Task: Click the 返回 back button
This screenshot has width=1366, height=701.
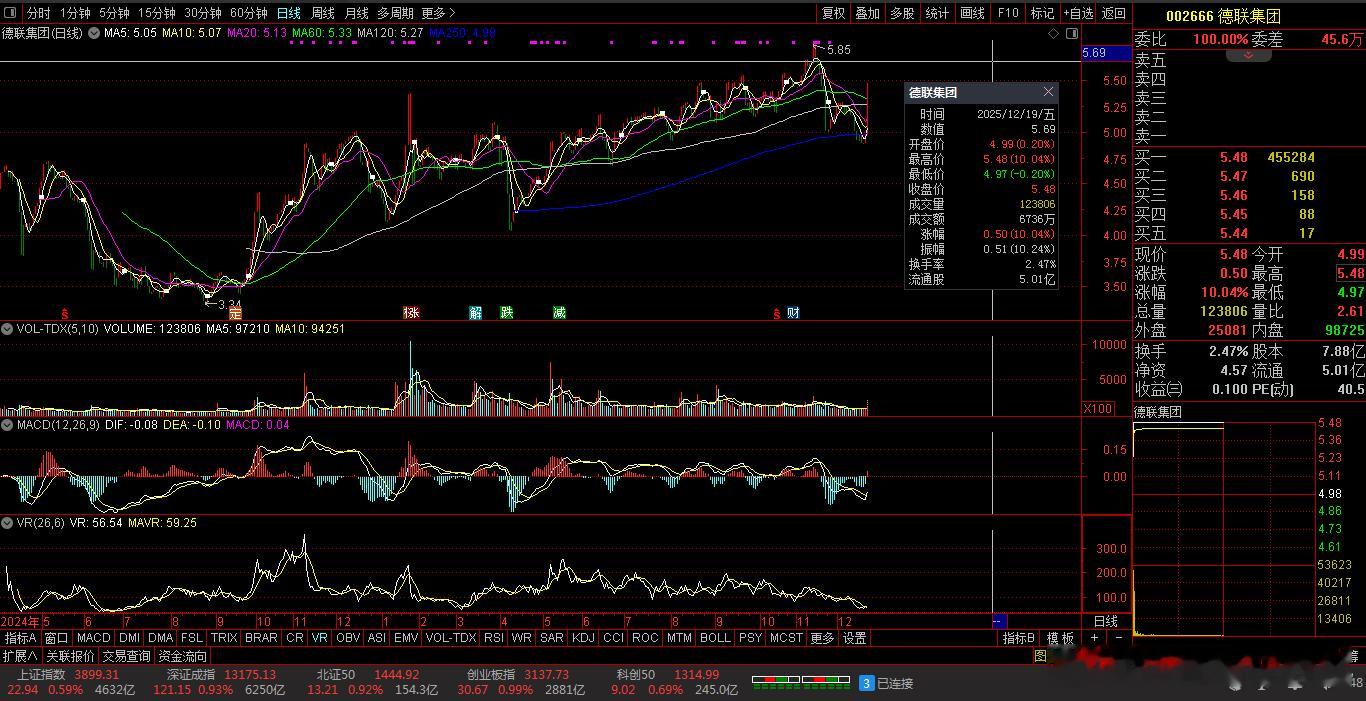Action: coord(1113,13)
